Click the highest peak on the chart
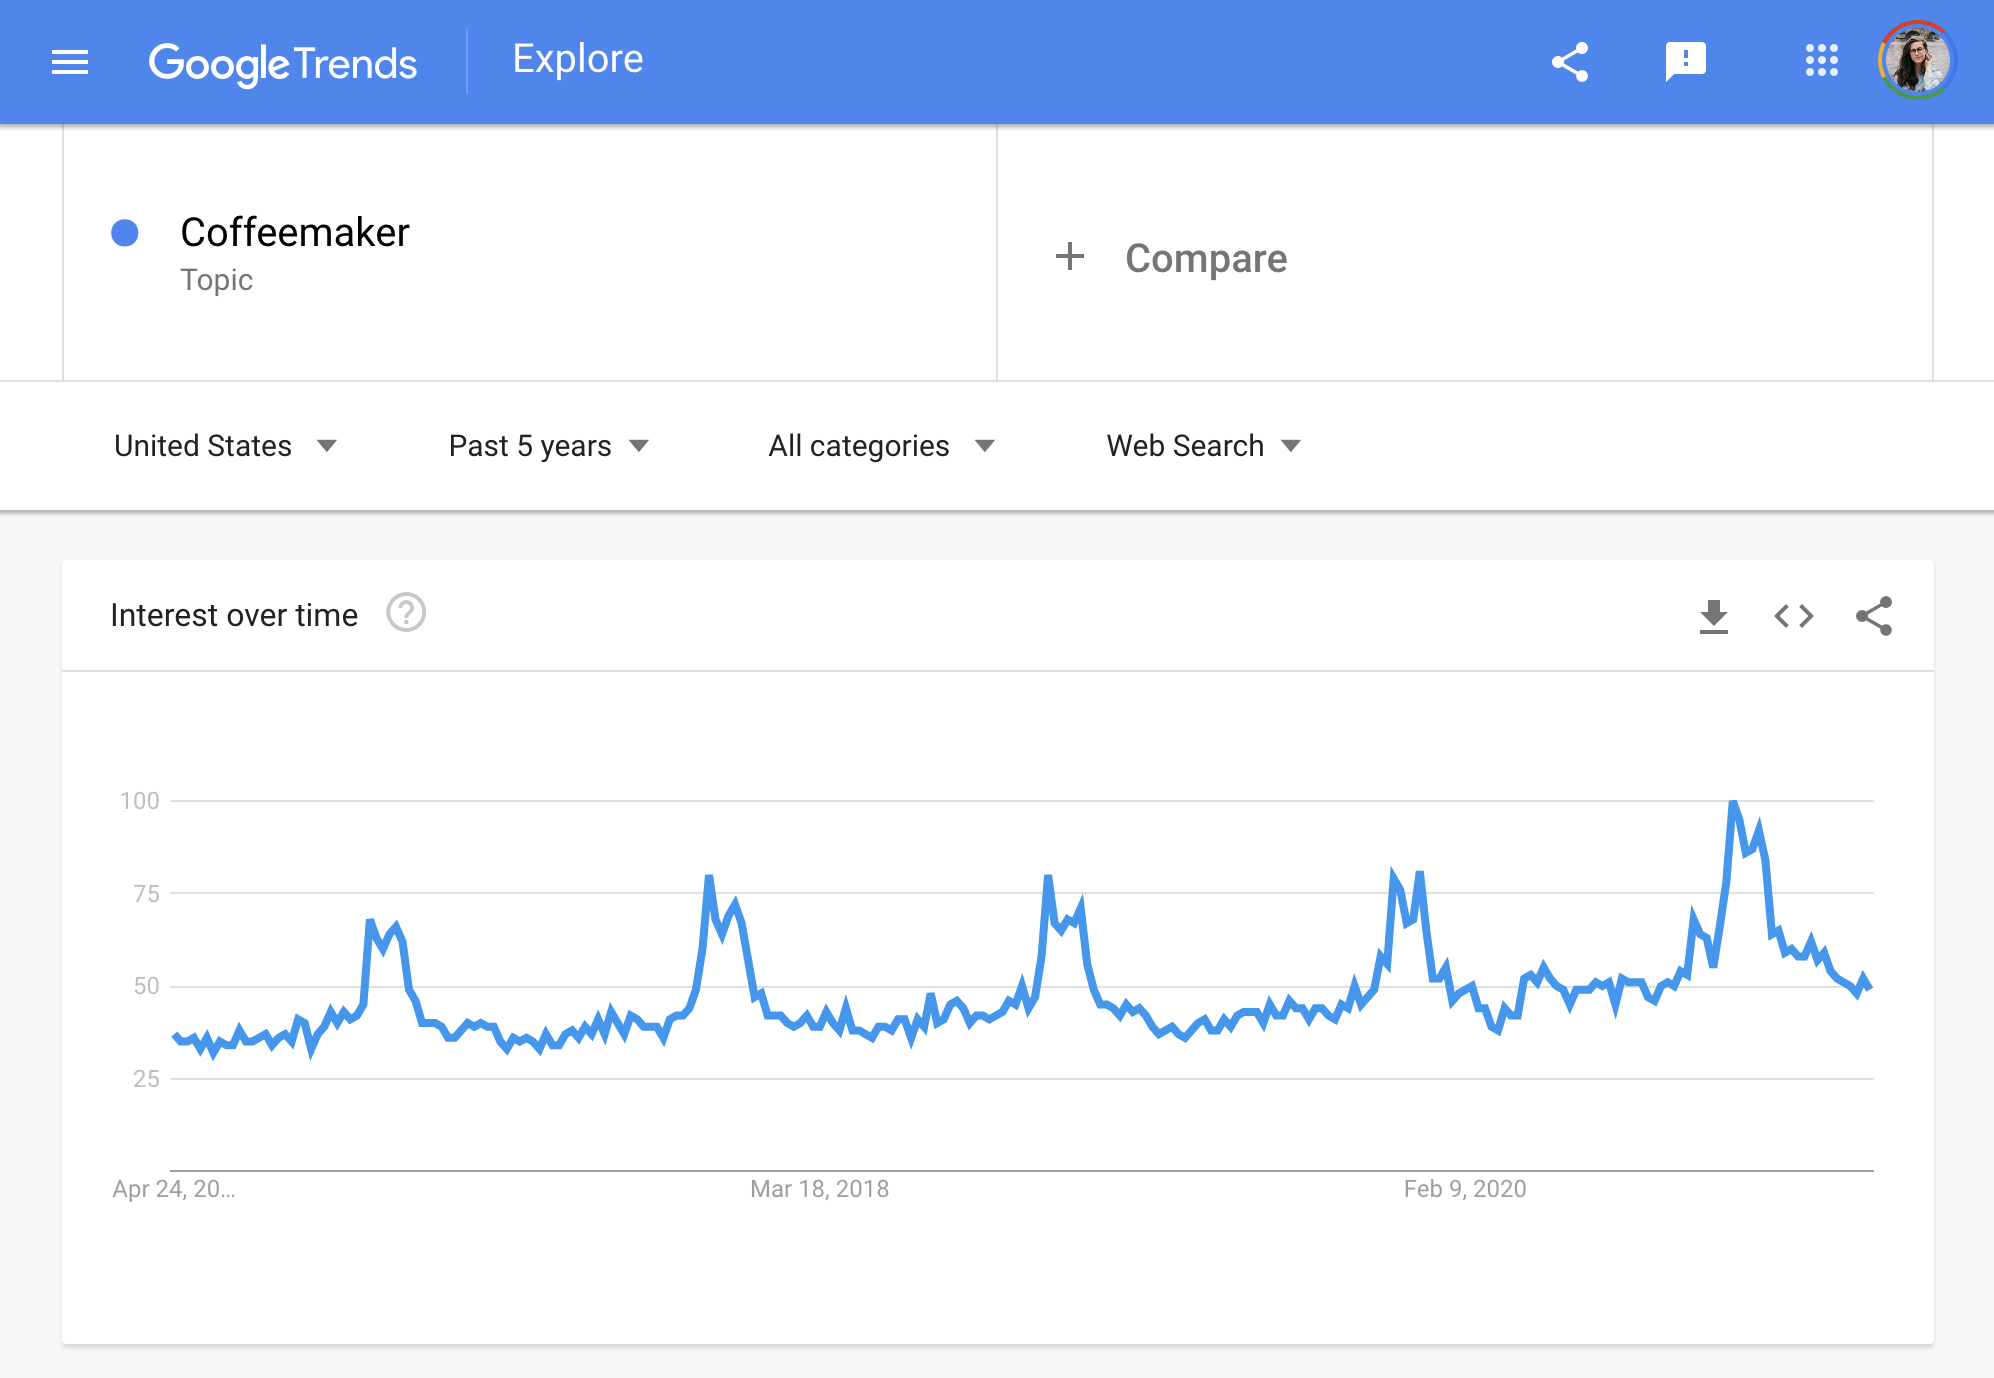 [x=1733, y=803]
